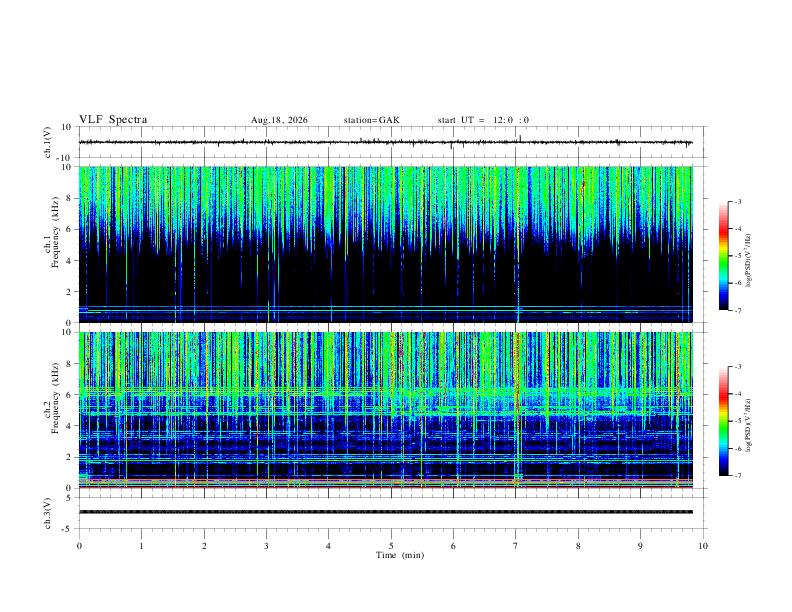Viewport: 792px width, 612px height.
Task: Click the ch.3 voltage trace band
Action: click(x=385, y=512)
